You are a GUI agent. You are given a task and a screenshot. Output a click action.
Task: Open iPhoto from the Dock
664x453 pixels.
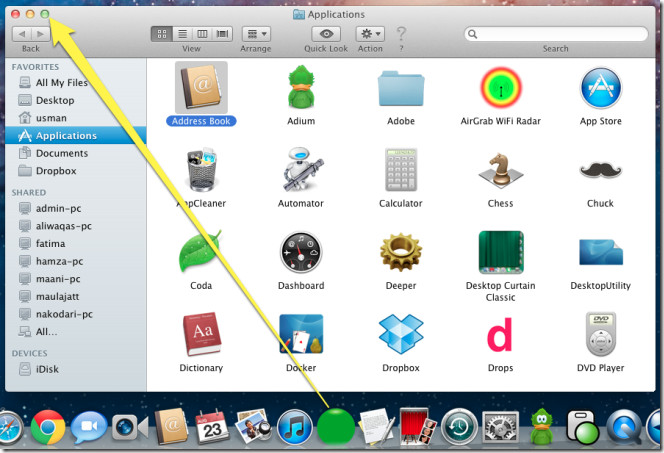pos(253,427)
